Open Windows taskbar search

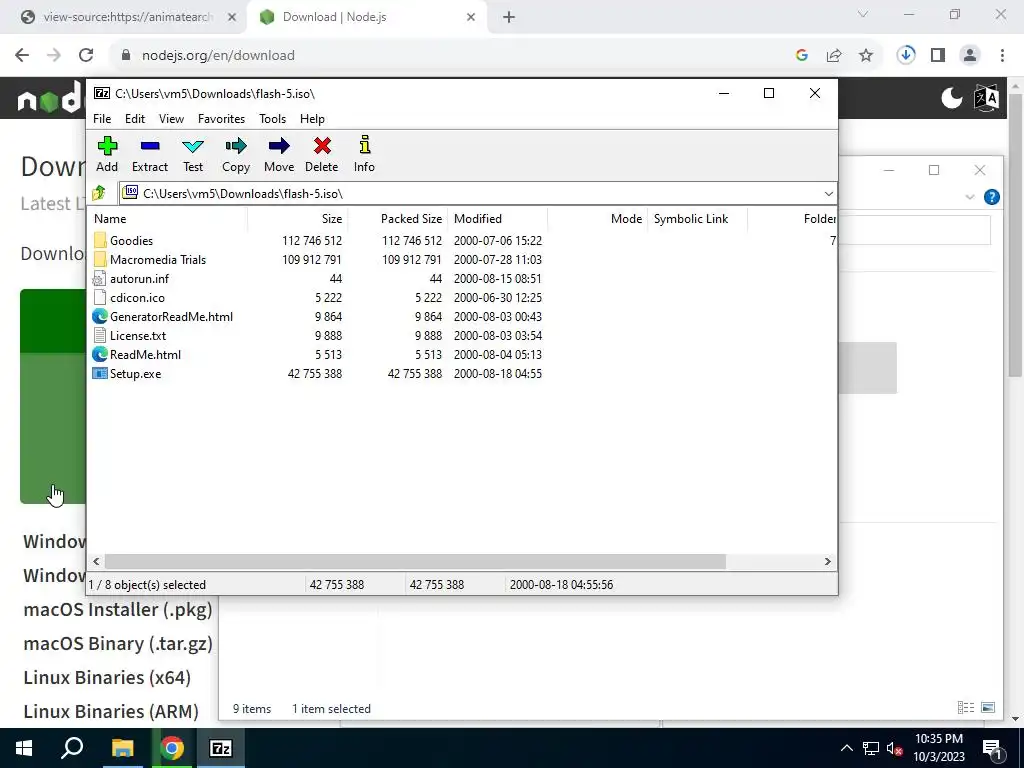[72, 748]
